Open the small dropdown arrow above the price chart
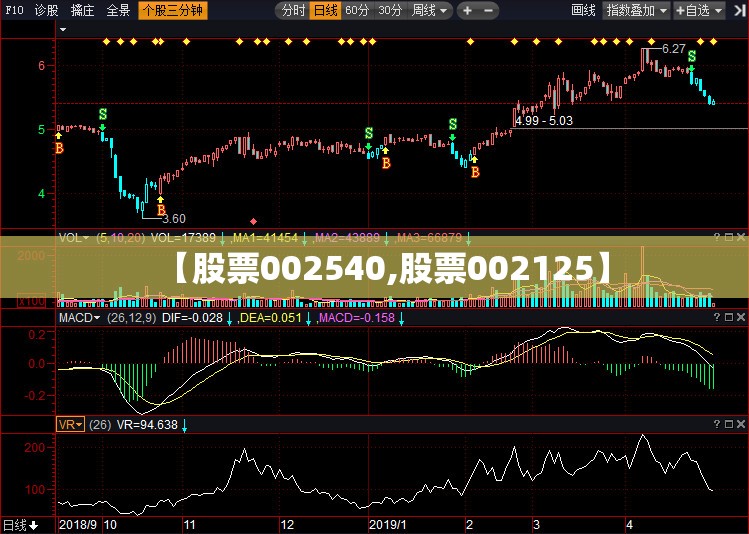 63,29
